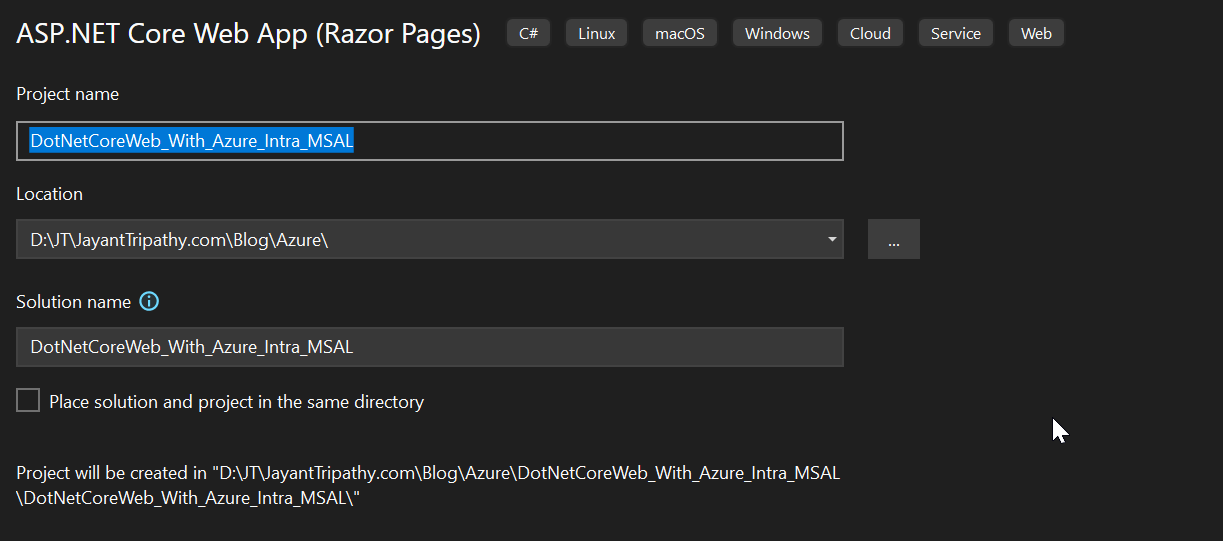Click the Cloud tag
Viewport: 1223px width, 541px height.
pyautogui.click(x=870, y=33)
